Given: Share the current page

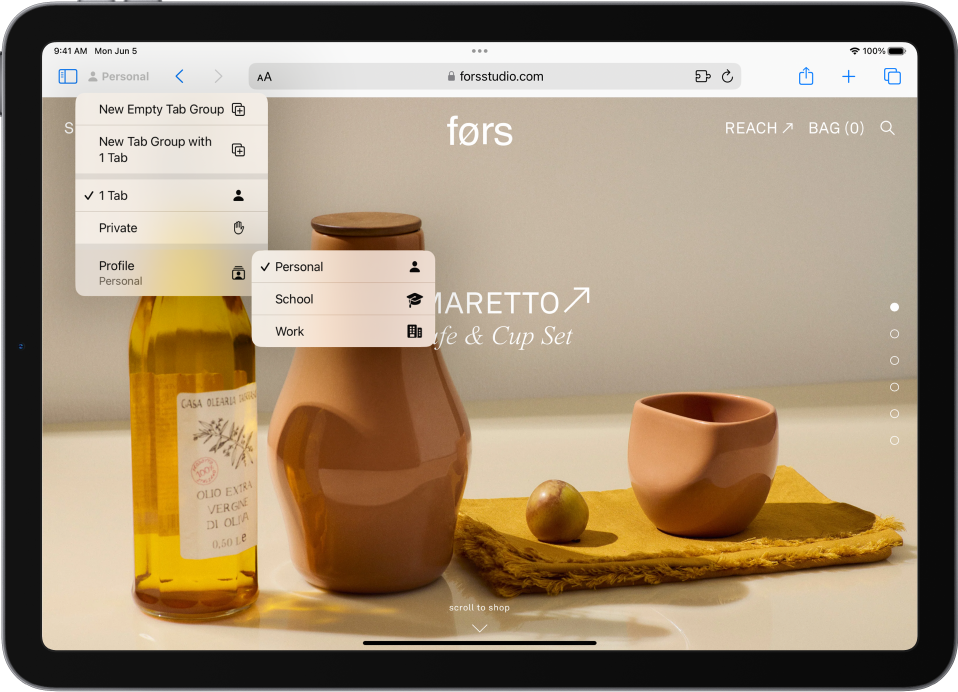Looking at the screenshot, I should (x=806, y=76).
